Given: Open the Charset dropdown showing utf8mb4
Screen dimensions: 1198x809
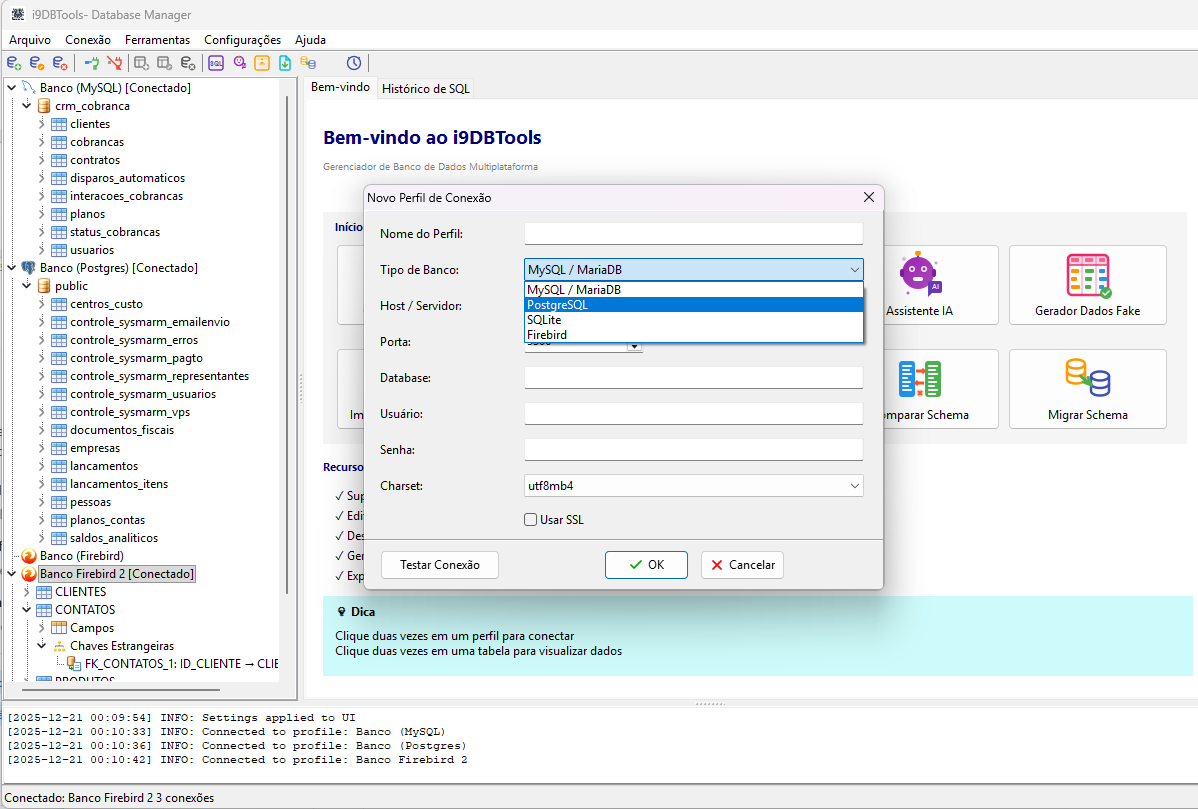Looking at the screenshot, I should coord(694,486).
